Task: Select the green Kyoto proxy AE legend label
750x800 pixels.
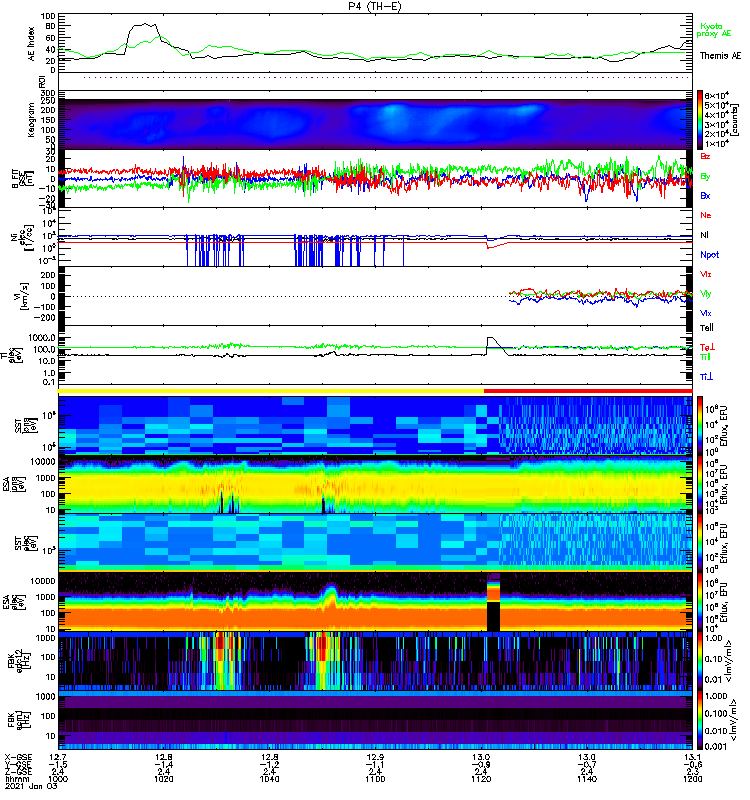Action: [714, 30]
